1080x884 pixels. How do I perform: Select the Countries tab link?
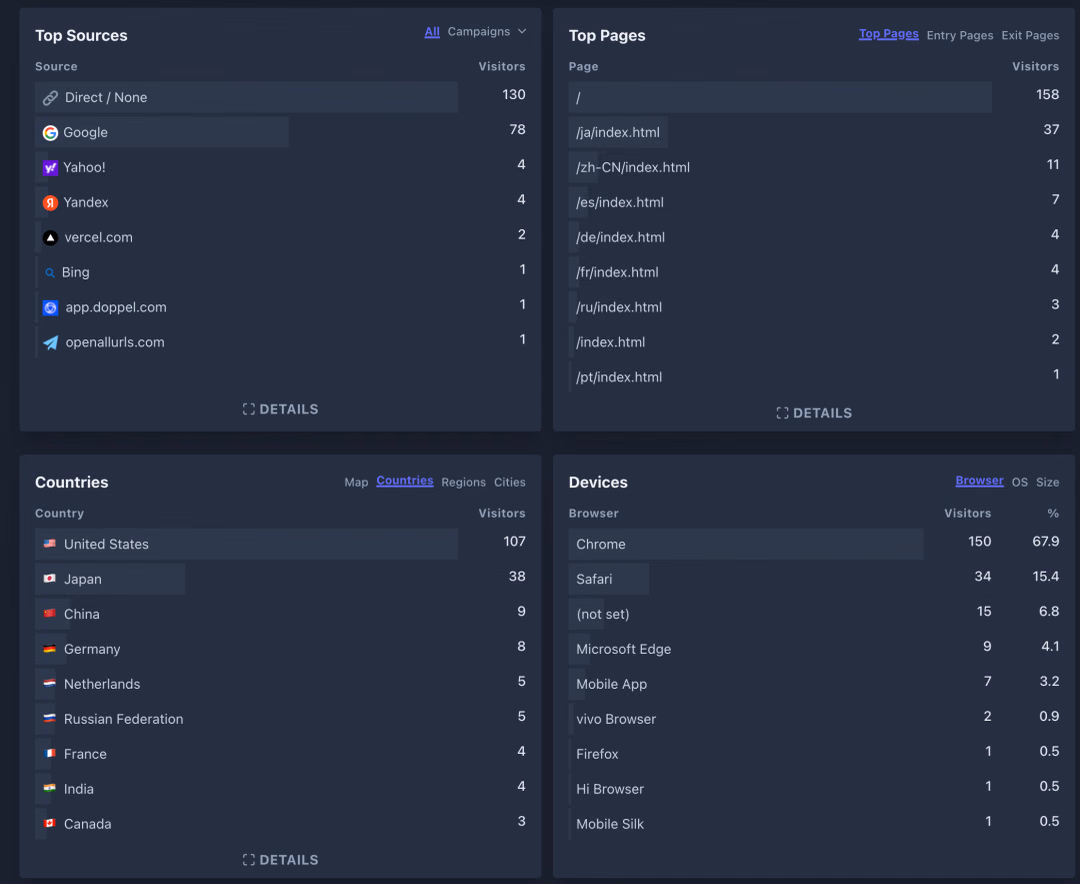[405, 481]
